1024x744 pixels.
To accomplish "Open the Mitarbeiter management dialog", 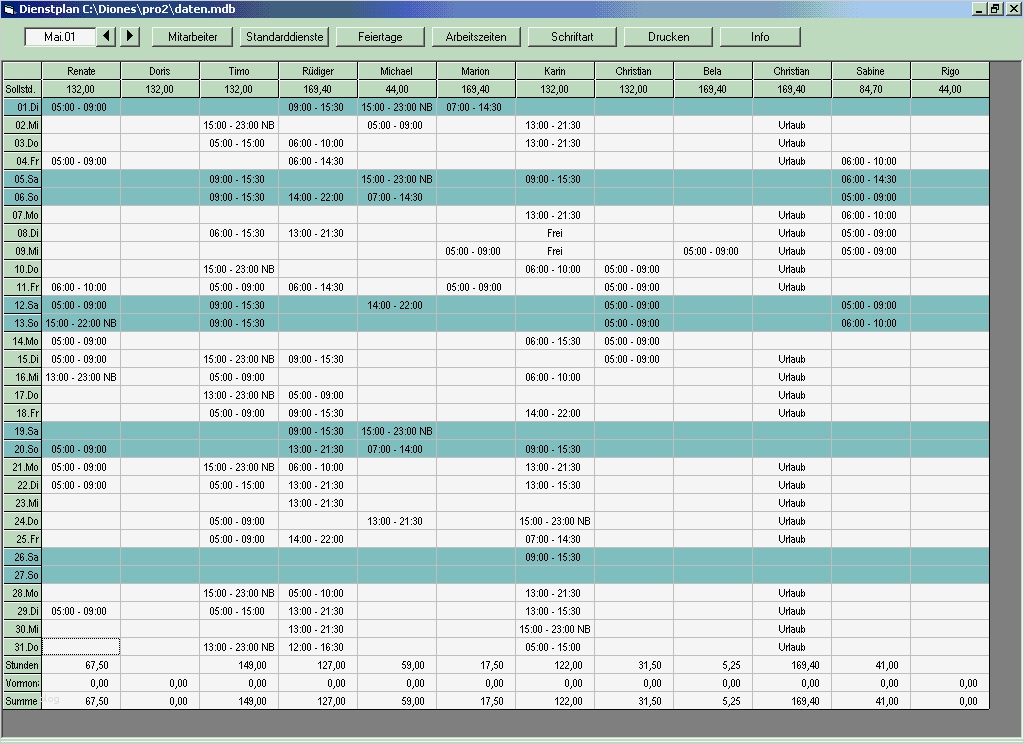I will click(192, 36).
